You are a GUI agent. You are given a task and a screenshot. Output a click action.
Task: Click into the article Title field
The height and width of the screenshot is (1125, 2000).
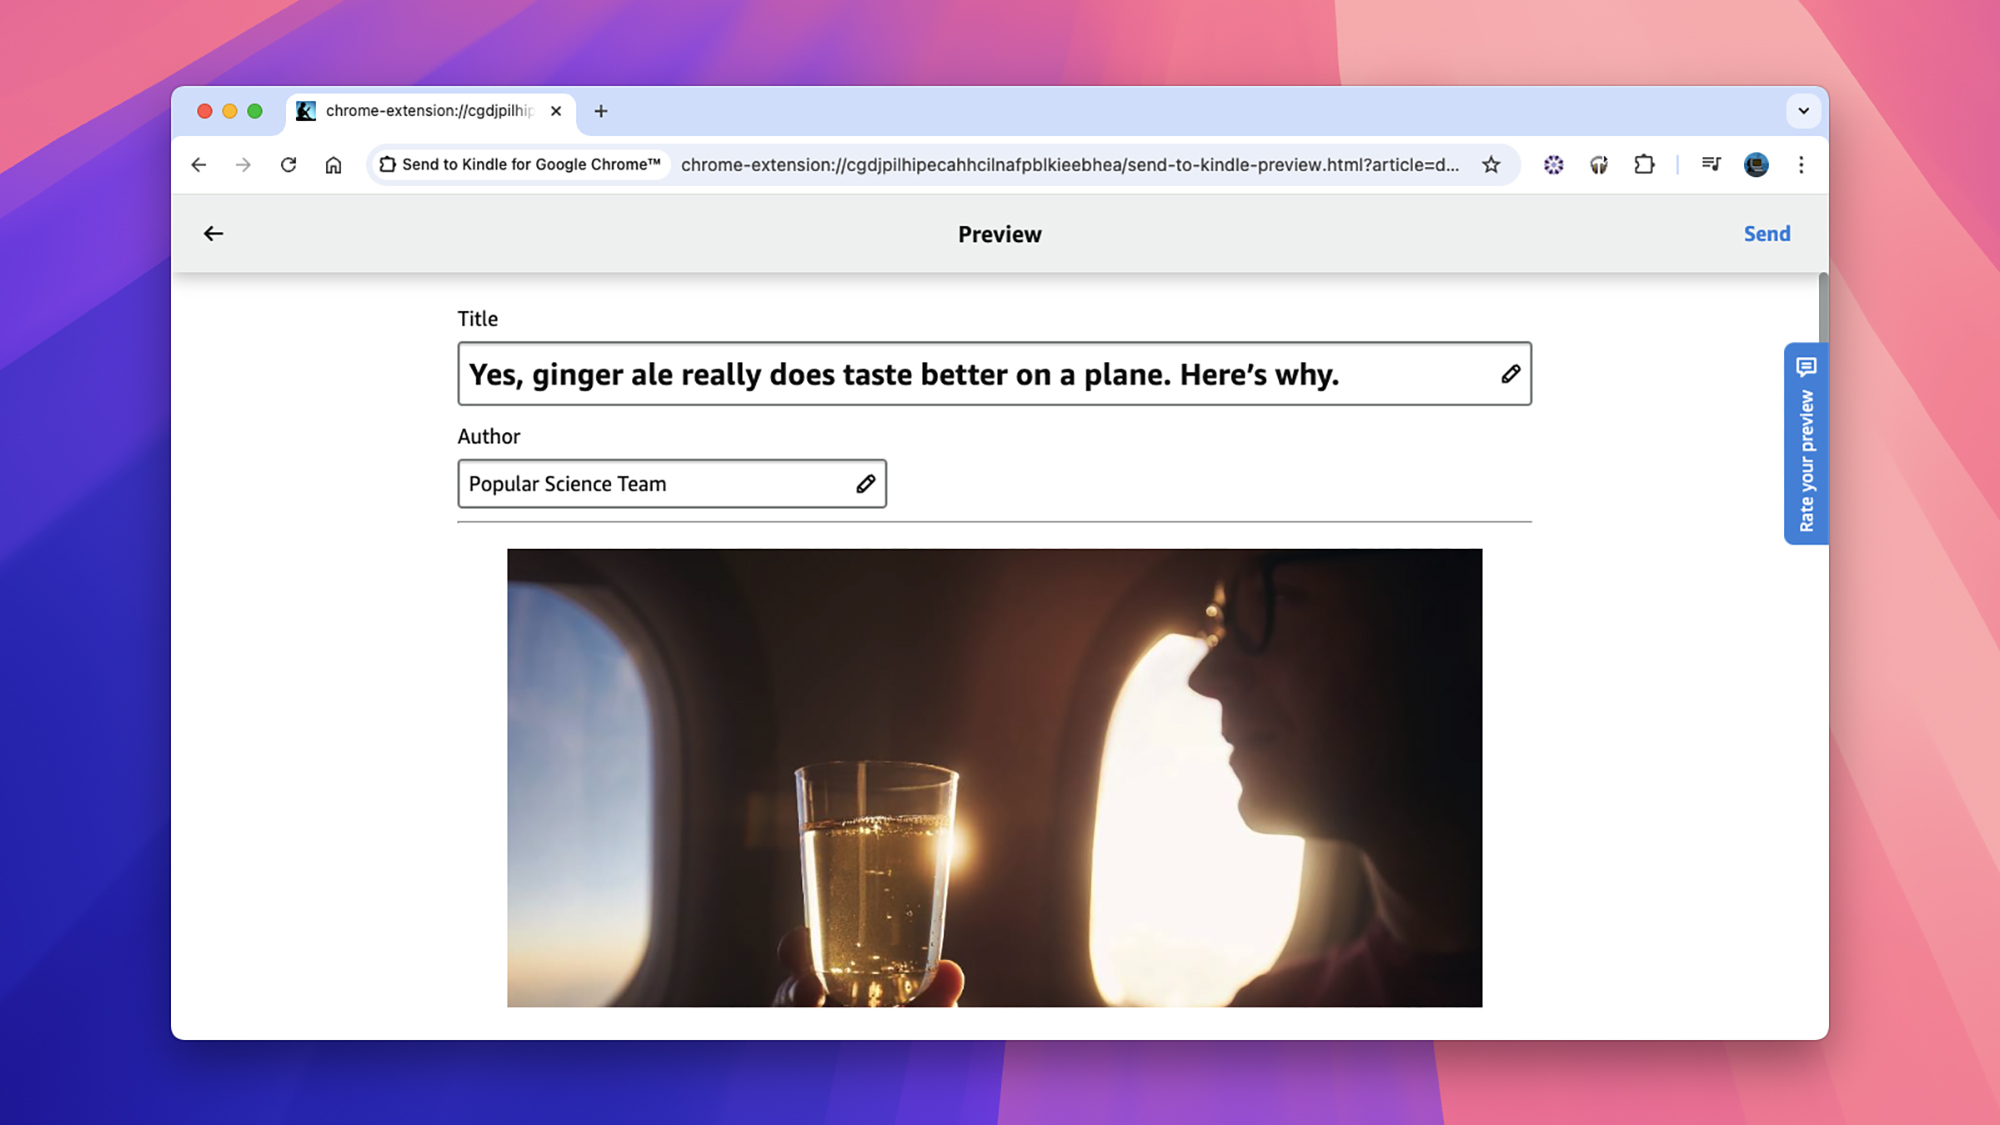tap(994, 374)
